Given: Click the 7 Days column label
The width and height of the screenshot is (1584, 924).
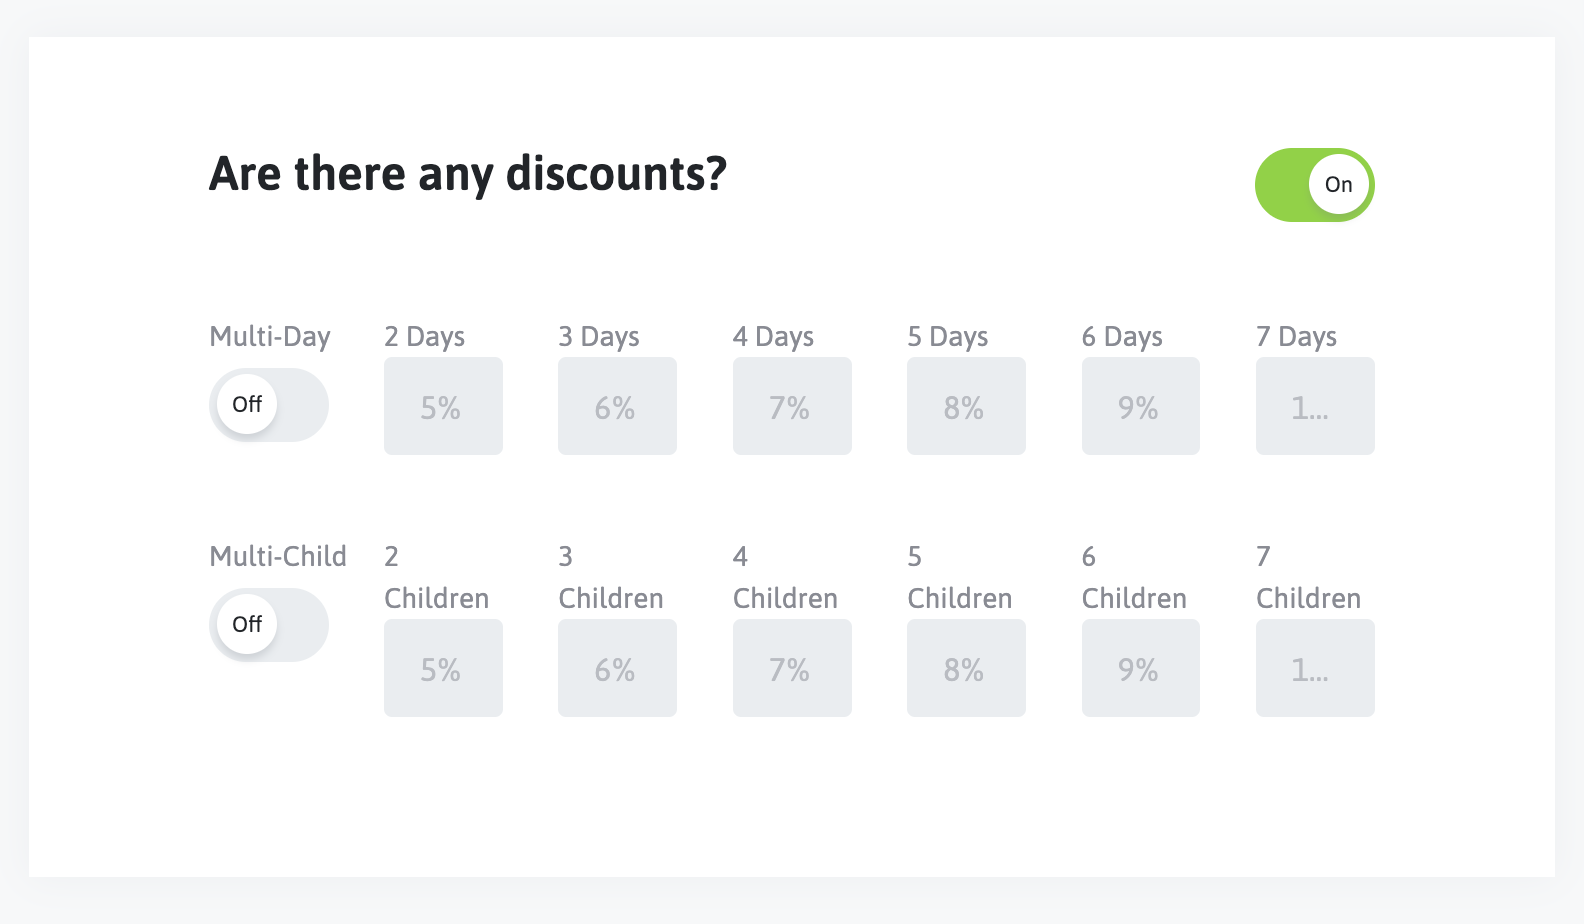Looking at the screenshot, I should [1296, 337].
